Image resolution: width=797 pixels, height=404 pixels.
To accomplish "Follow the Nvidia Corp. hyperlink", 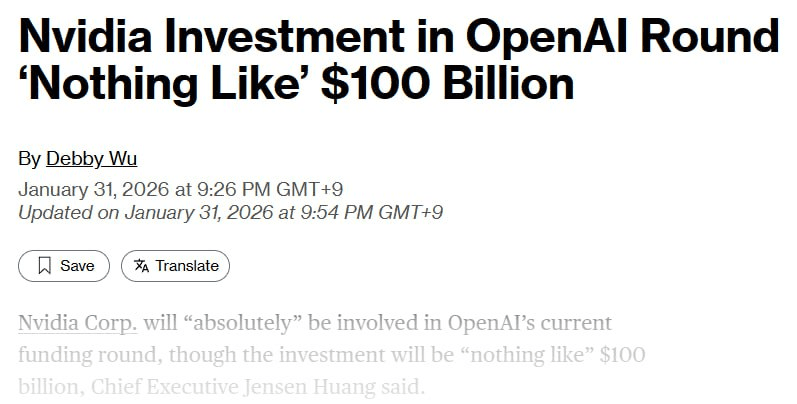I will pos(77,324).
